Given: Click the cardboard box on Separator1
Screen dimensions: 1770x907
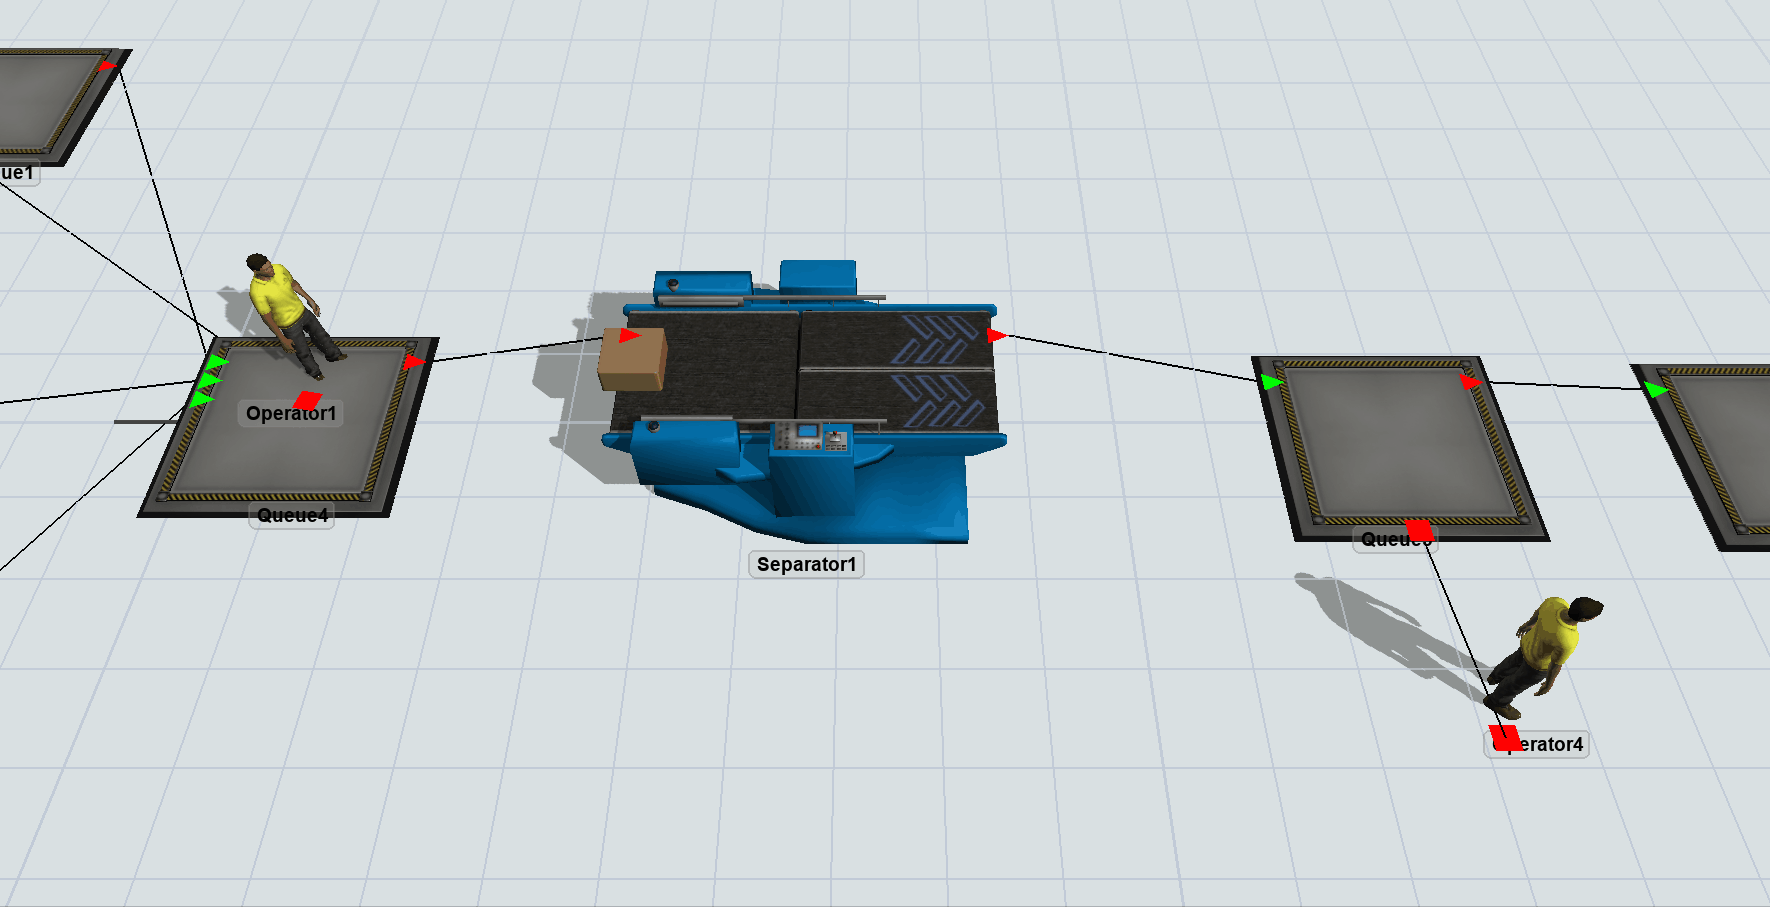Looking at the screenshot, I should click(631, 362).
